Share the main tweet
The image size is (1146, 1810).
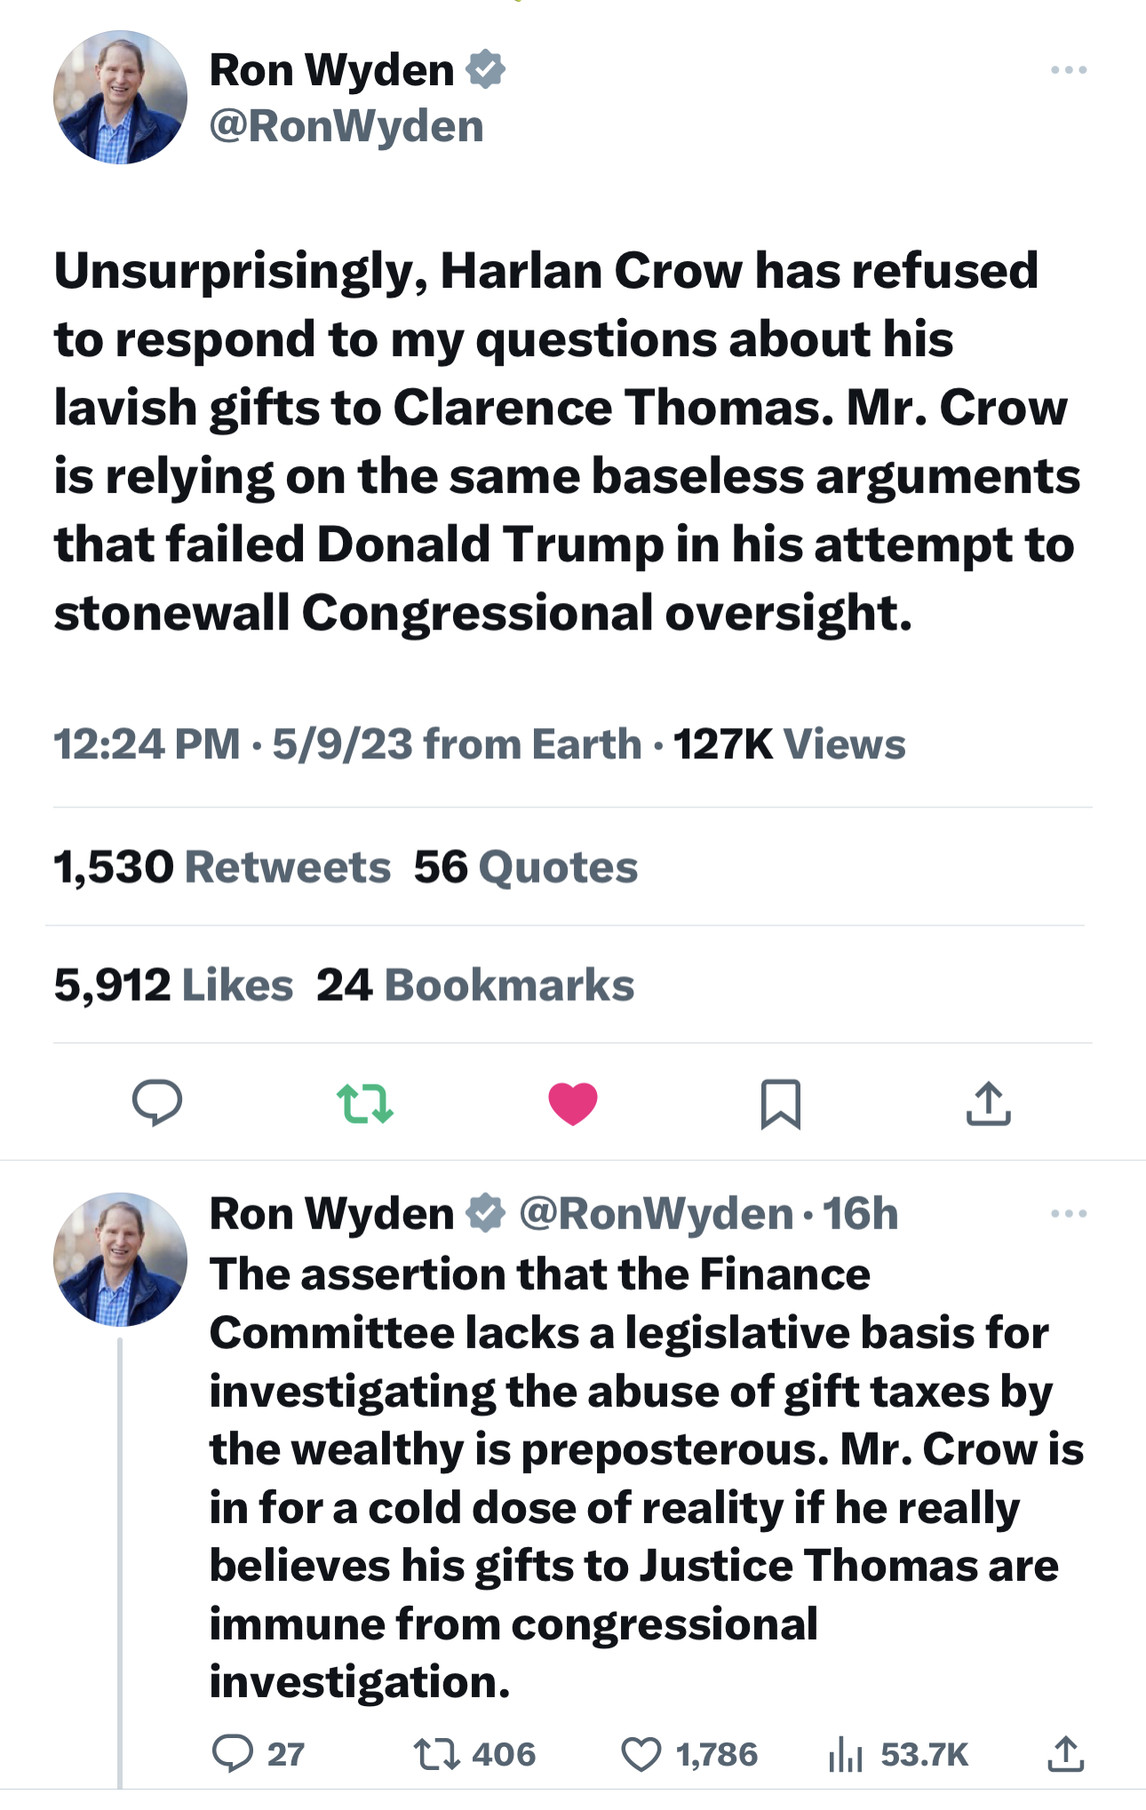(988, 1103)
